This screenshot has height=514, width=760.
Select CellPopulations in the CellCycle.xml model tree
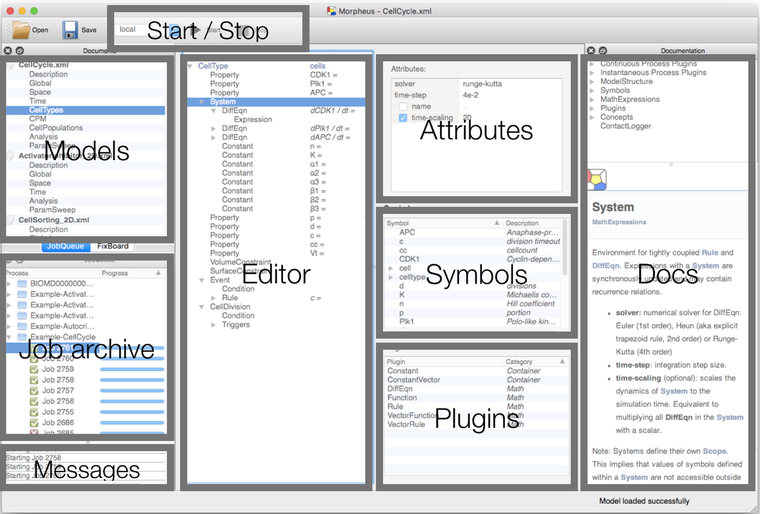pos(55,128)
